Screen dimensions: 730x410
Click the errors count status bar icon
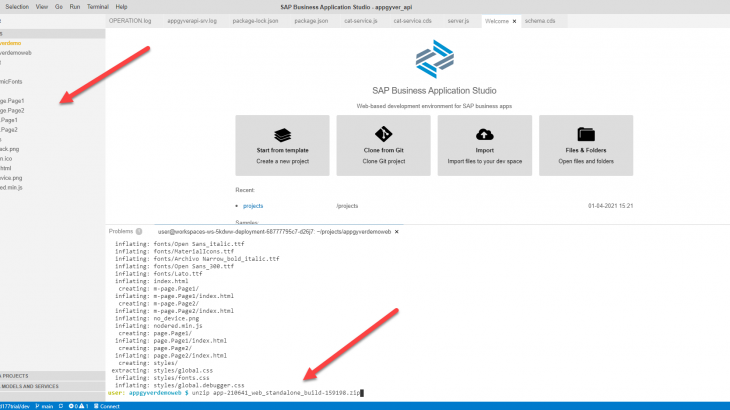(x=73, y=406)
